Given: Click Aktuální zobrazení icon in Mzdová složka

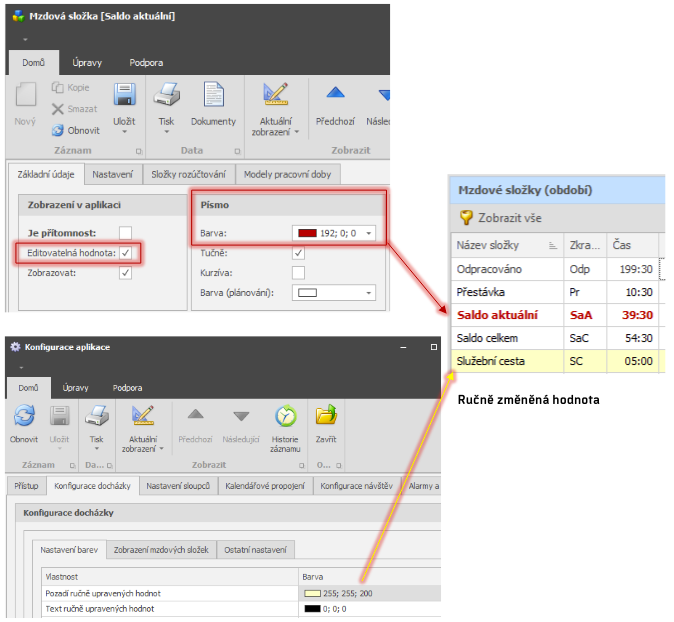Looking at the screenshot, I should 276,95.
